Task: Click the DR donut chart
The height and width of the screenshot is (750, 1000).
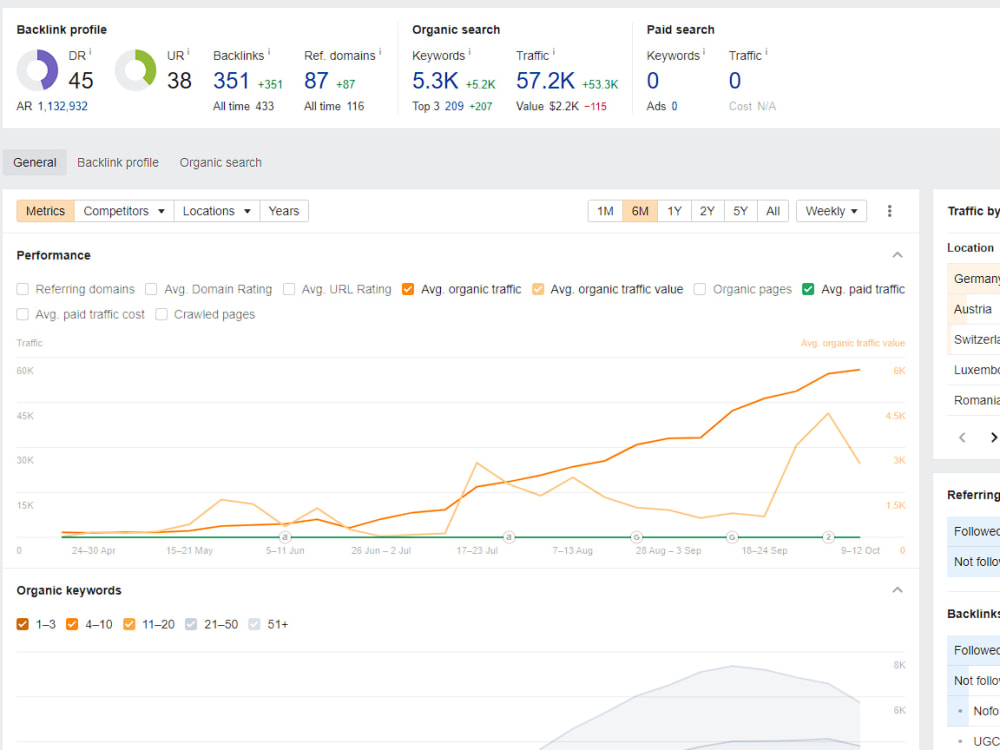Action: 37,70
